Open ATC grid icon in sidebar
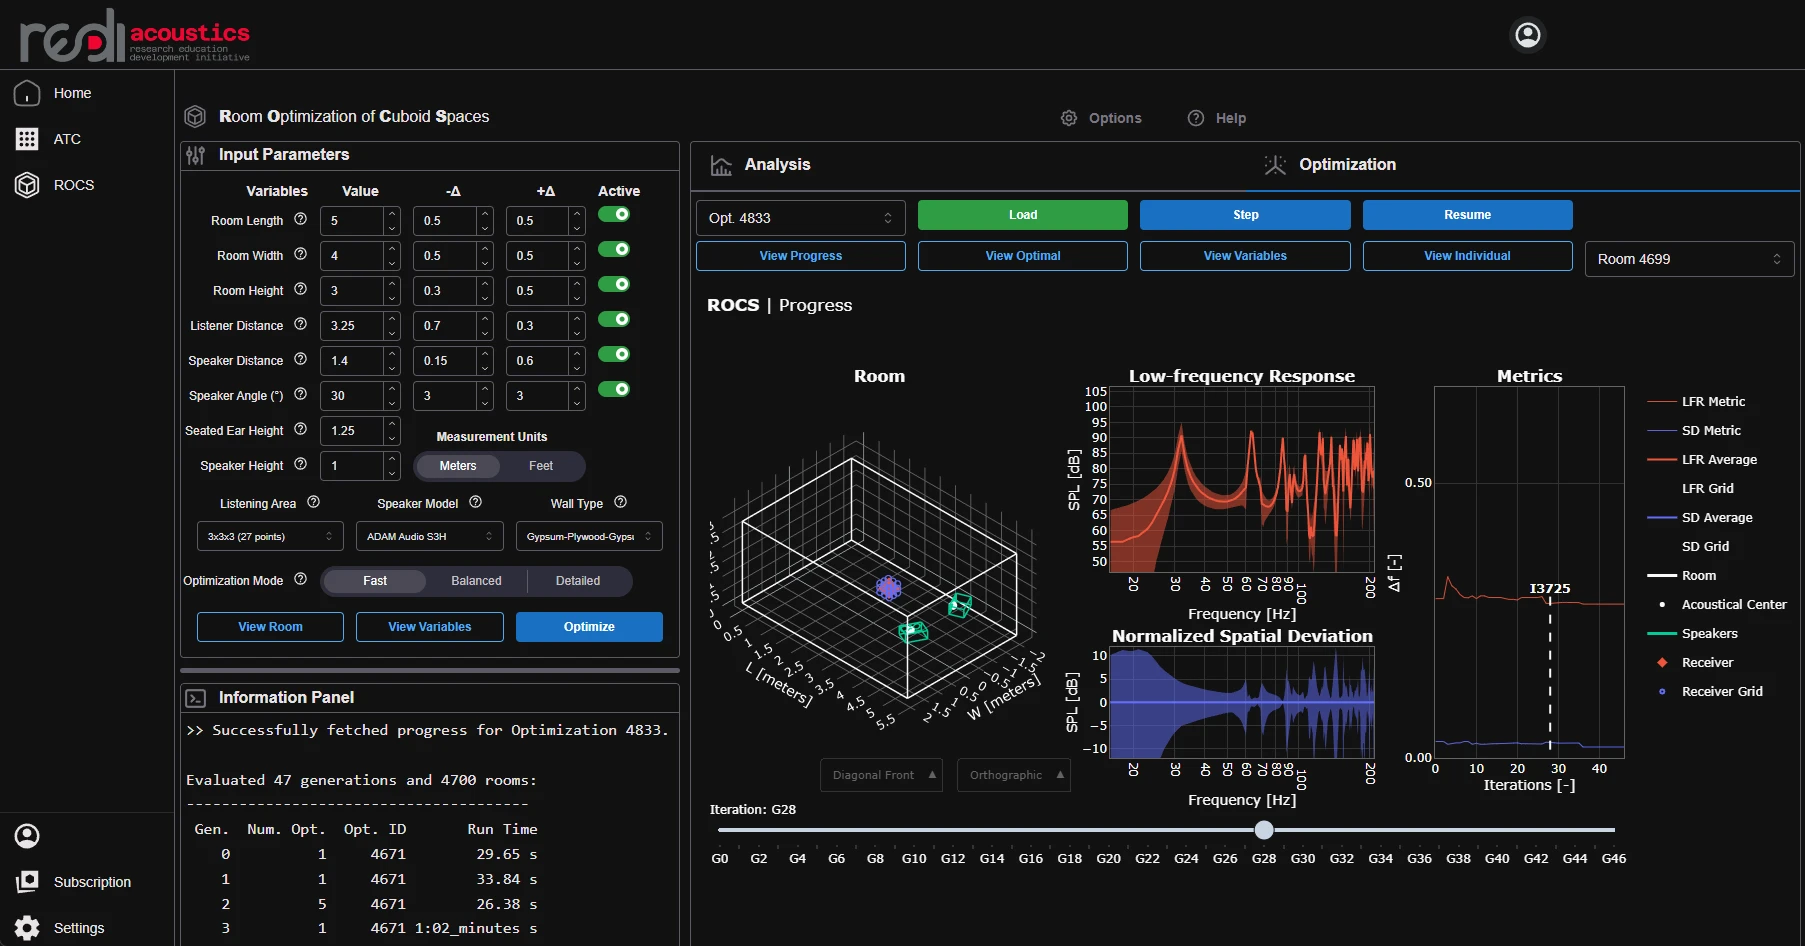 (x=27, y=139)
